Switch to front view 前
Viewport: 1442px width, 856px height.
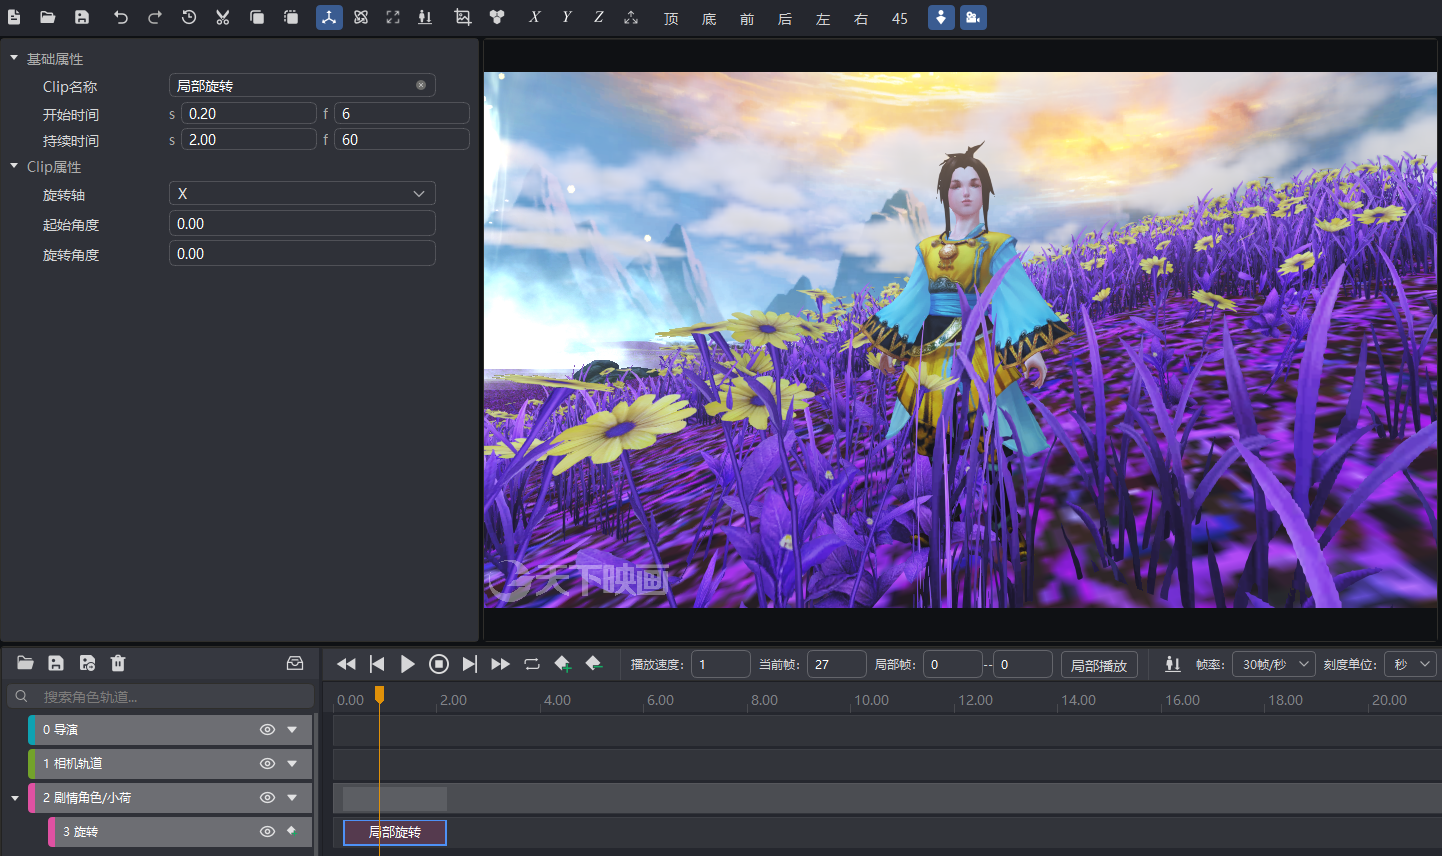coord(747,18)
